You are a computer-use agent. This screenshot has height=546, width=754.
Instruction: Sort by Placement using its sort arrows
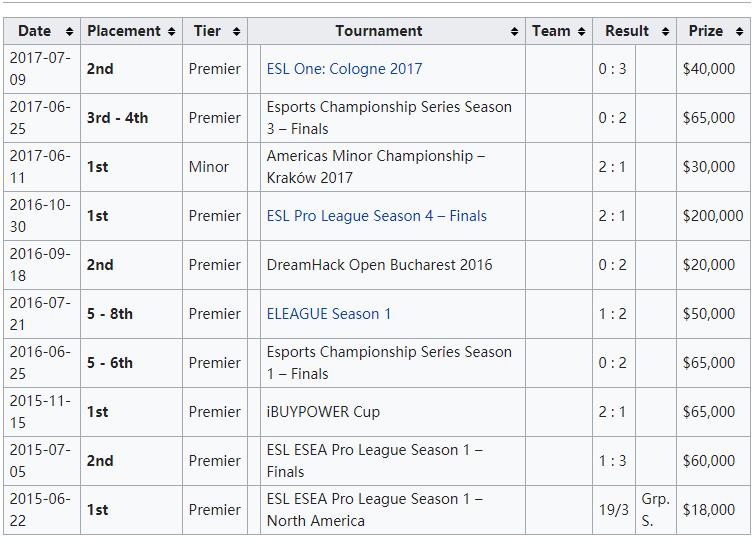click(x=172, y=32)
